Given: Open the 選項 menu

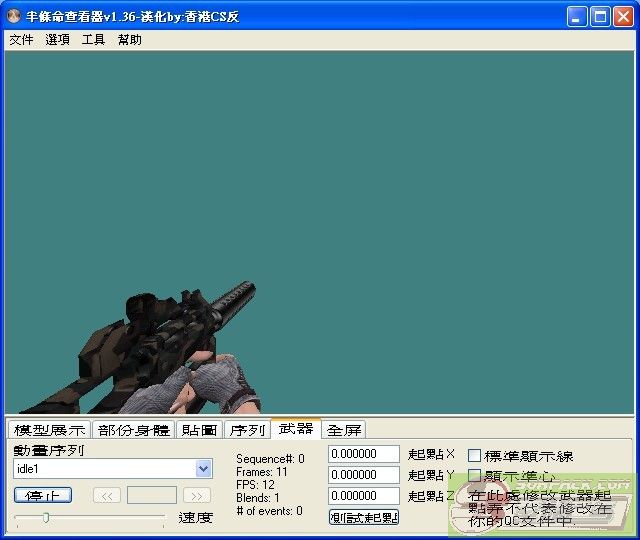Looking at the screenshot, I should (x=57, y=40).
